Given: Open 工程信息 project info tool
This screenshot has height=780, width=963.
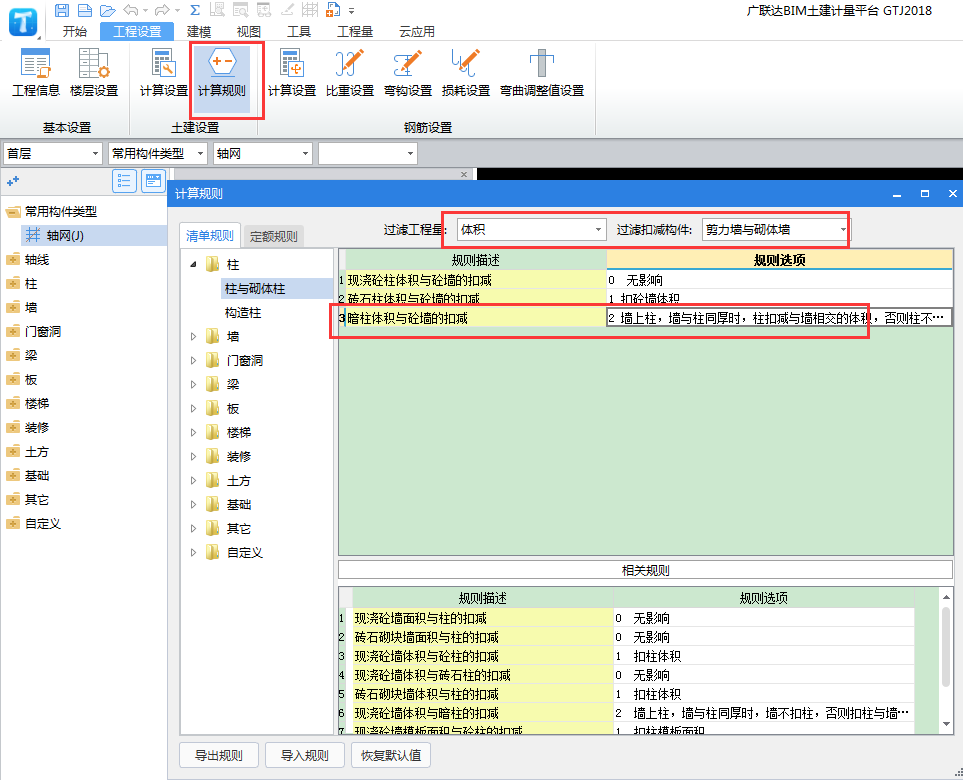Looking at the screenshot, I should point(36,72).
